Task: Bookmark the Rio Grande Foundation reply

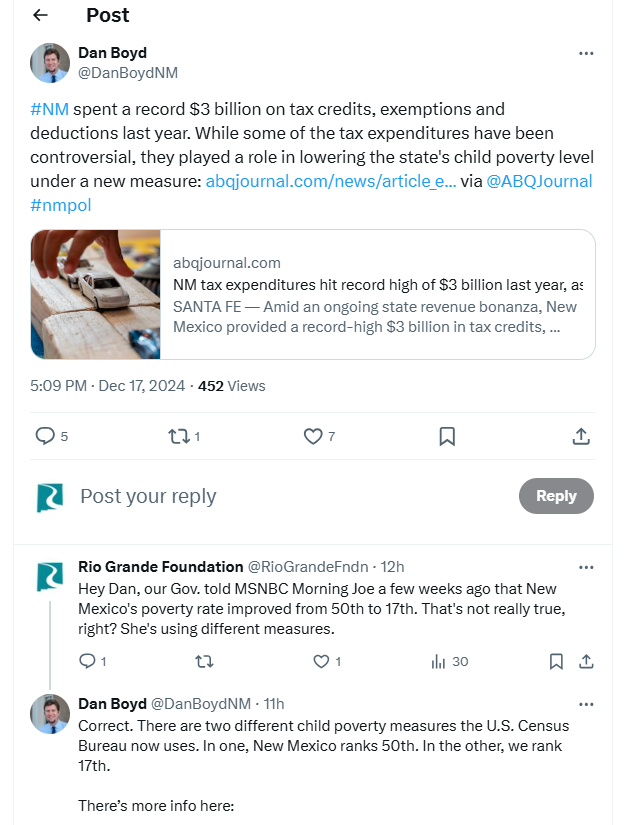Action: point(556,661)
